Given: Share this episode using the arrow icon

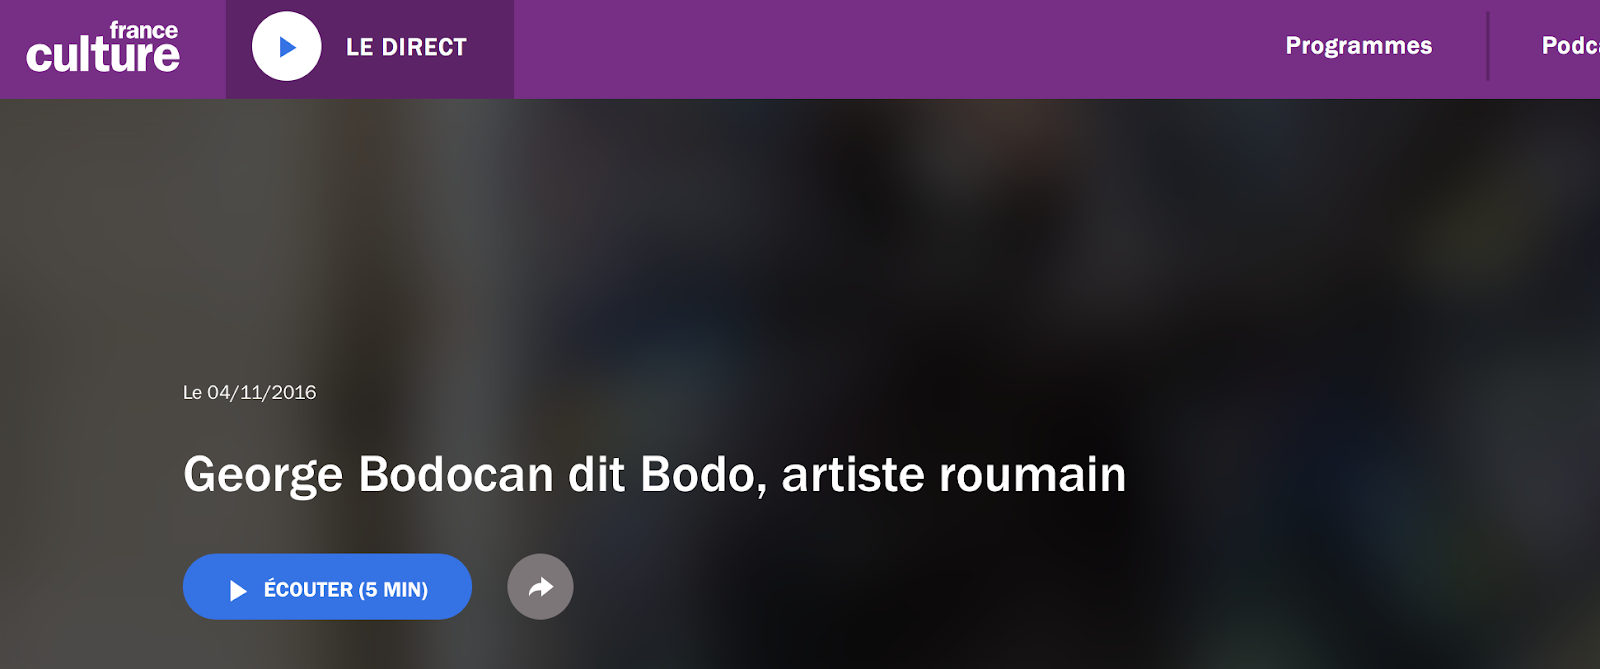Looking at the screenshot, I should [x=541, y=587].
